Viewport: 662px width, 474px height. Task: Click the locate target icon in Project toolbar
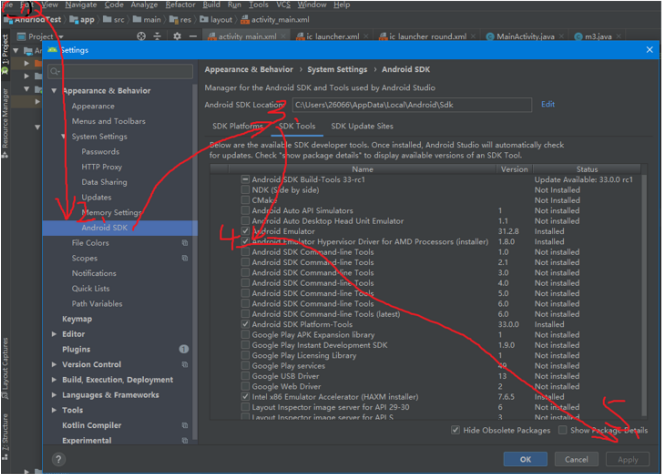(x=141, y=36)
